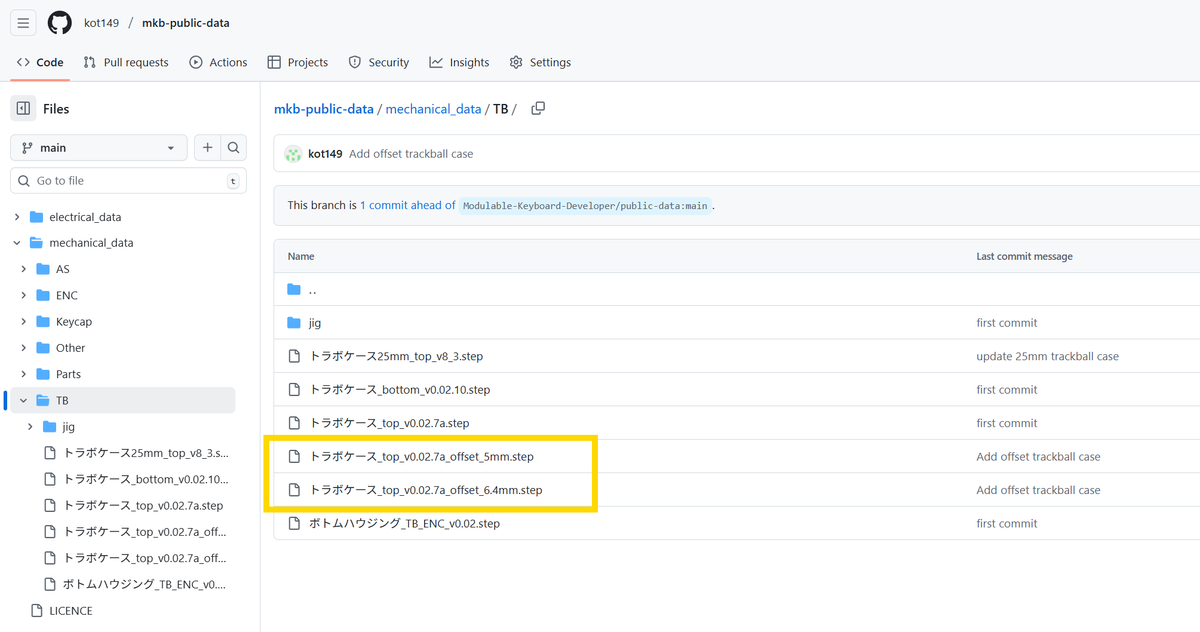Open the main branch dropdown

click(x=98, y=148)
